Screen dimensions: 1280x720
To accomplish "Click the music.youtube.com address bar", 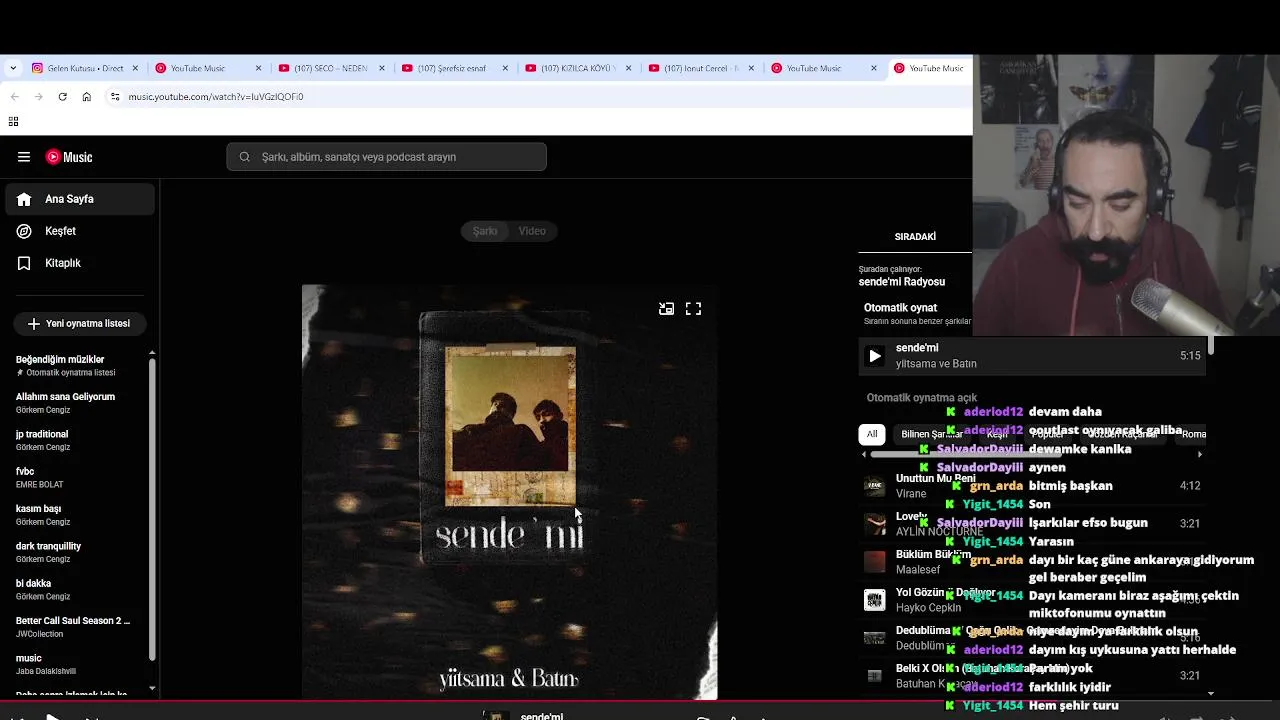I will [540, 97].
